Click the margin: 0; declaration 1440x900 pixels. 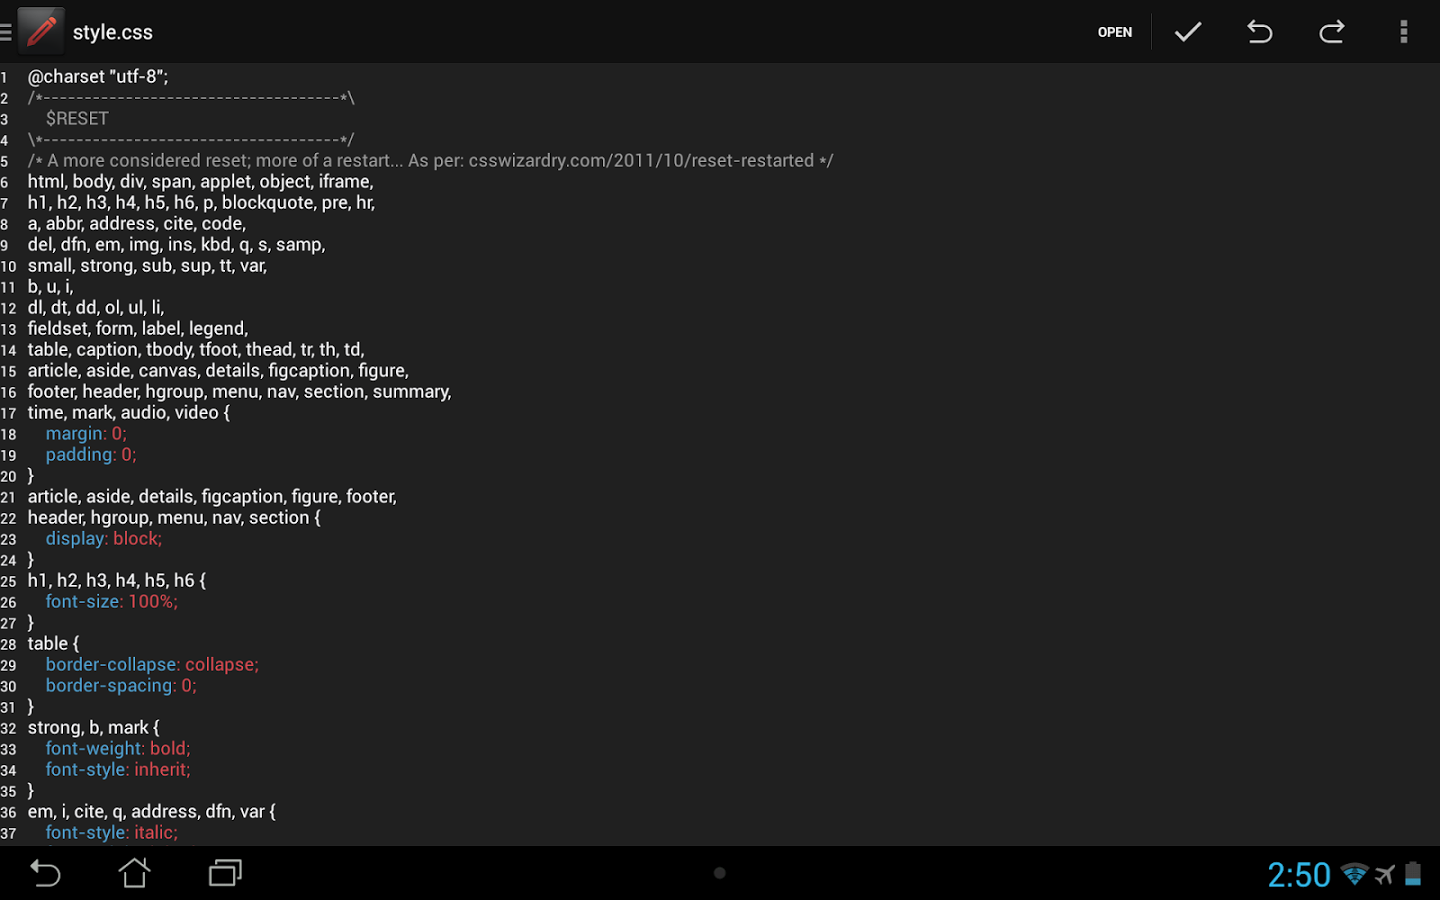(86, 433)
